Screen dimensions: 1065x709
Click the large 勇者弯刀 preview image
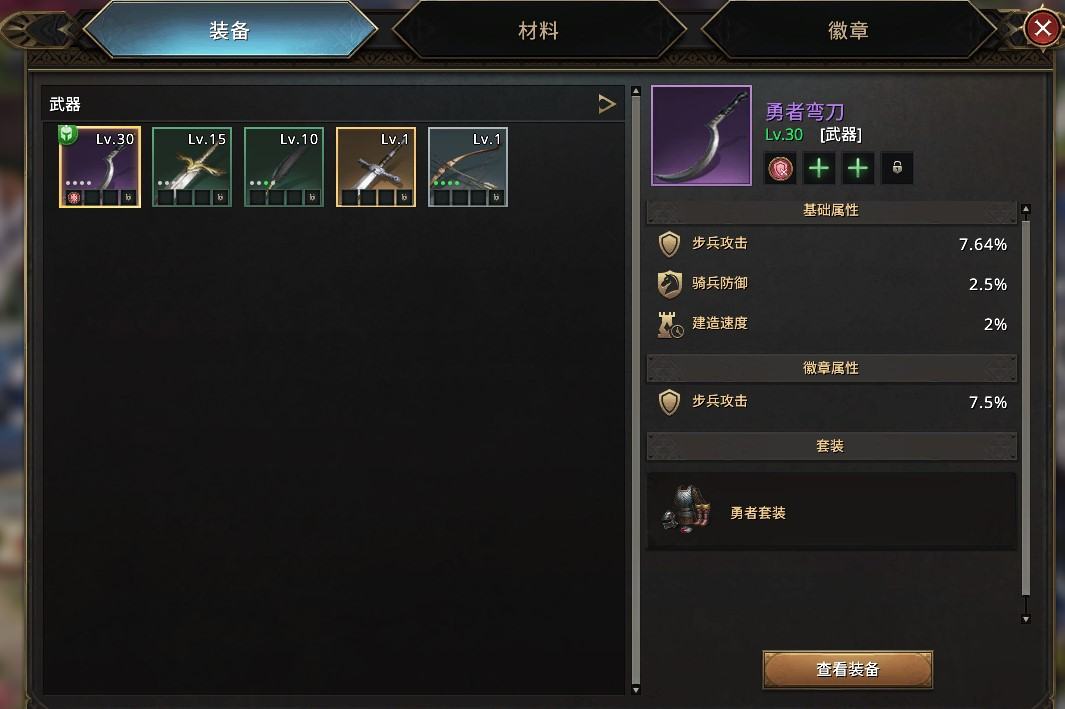click(702, 135)
